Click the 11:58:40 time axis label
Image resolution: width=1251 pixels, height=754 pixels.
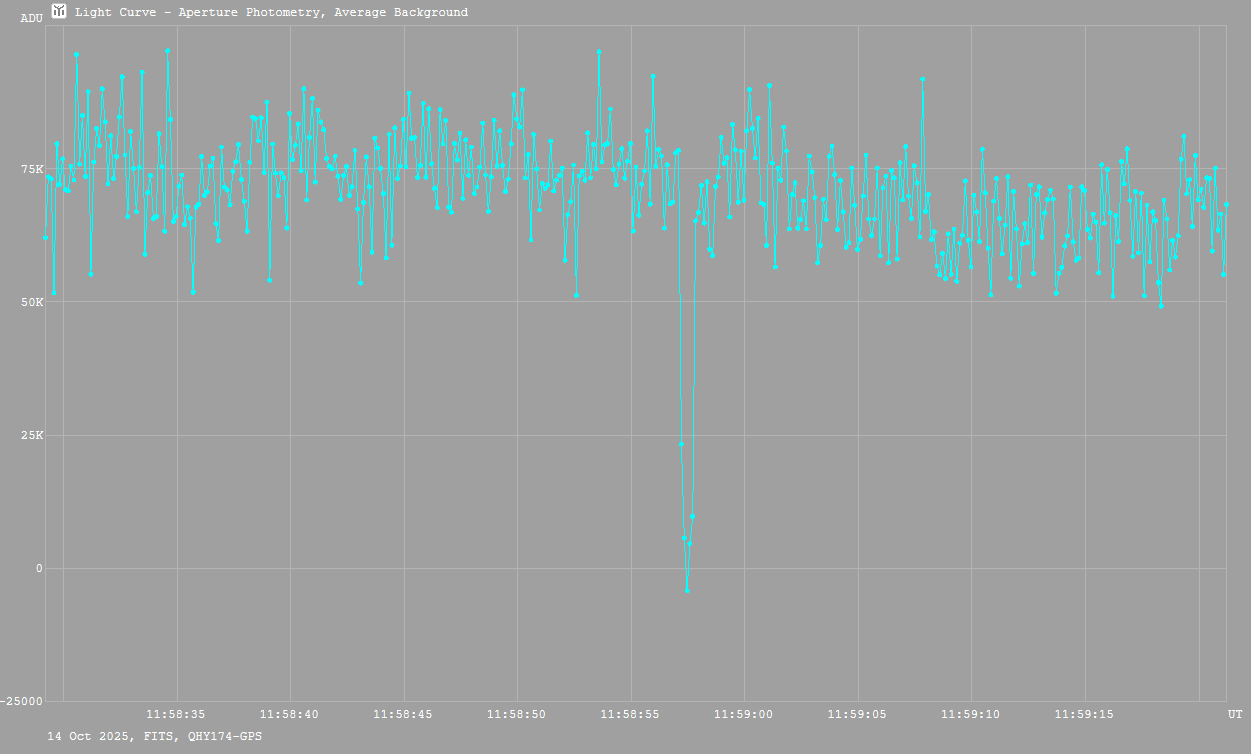tap(289, 714)
